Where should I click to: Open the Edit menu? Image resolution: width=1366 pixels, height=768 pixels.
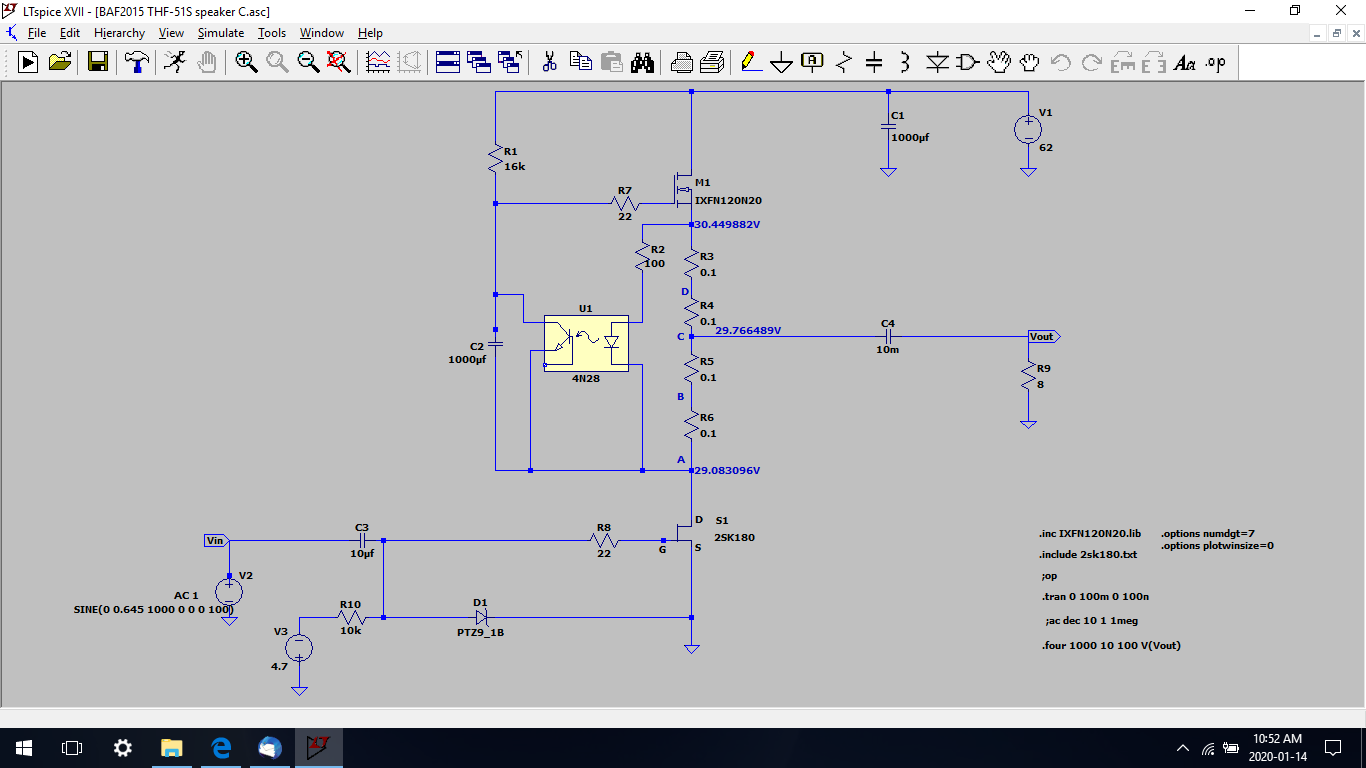[70, 33]
